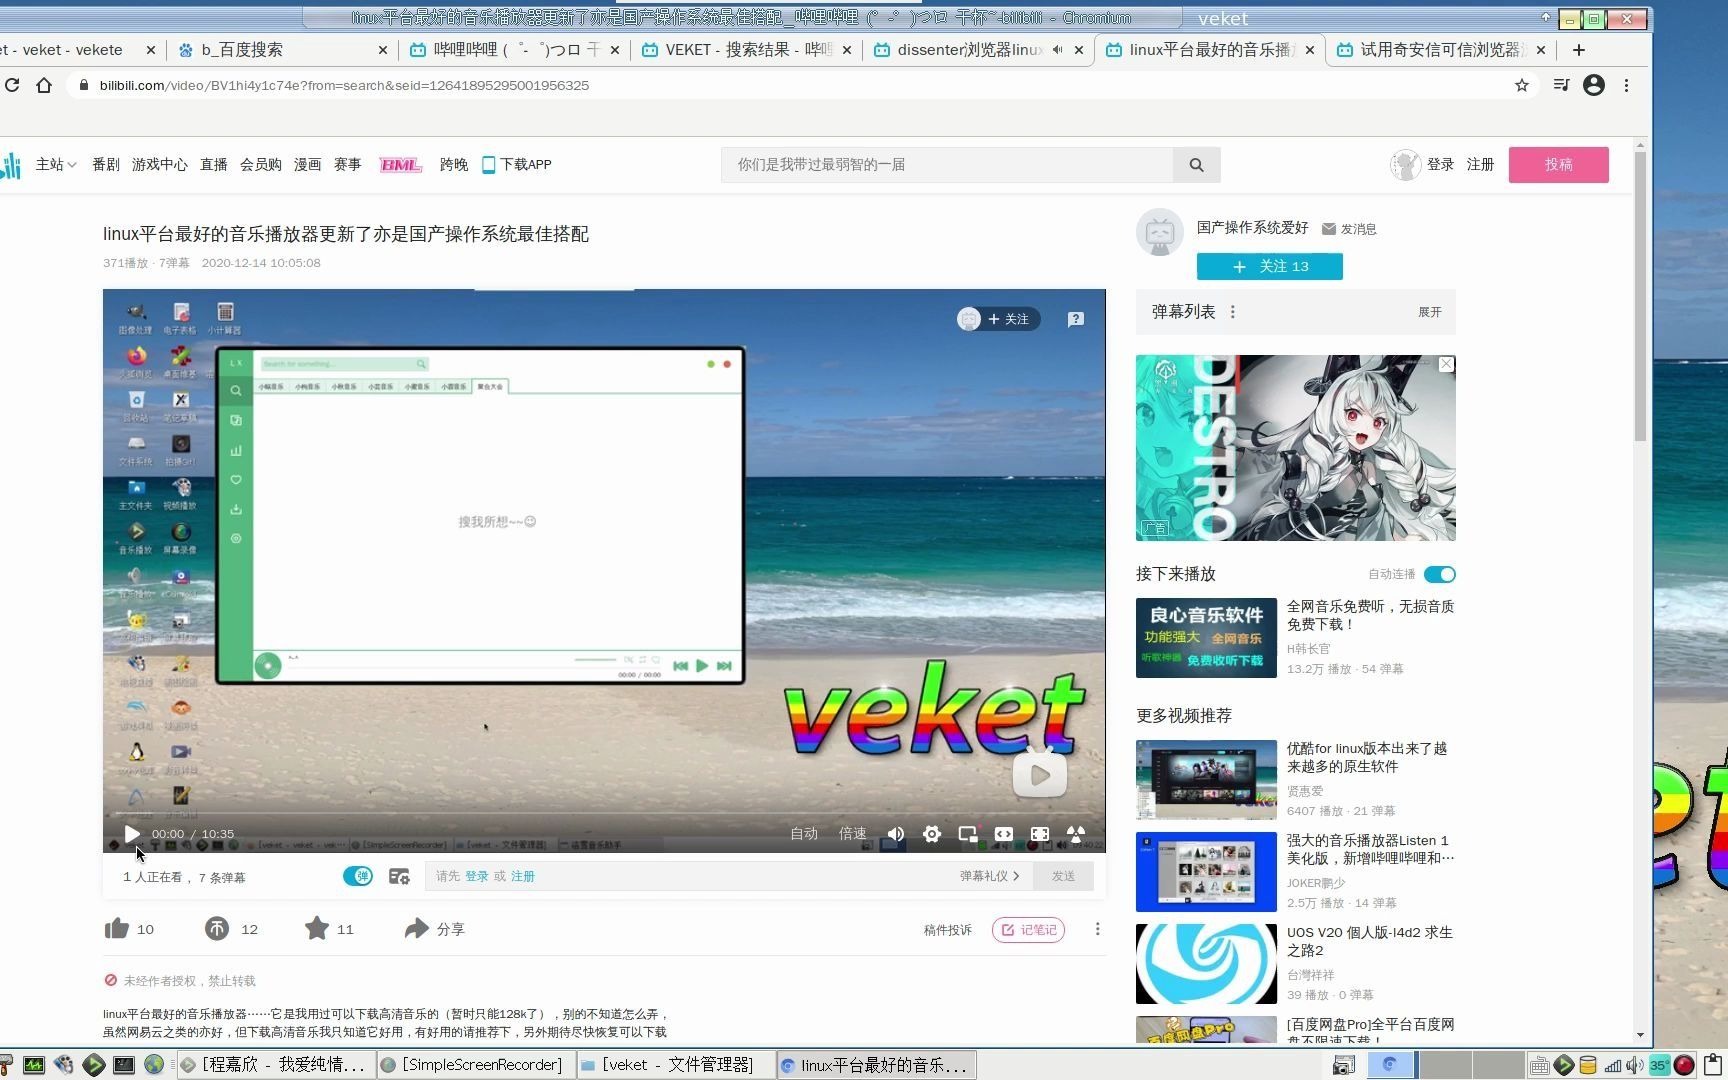Close the advertisement banner with the X
Screen dimensions: 1728x1080
(x=1446, y=365)
